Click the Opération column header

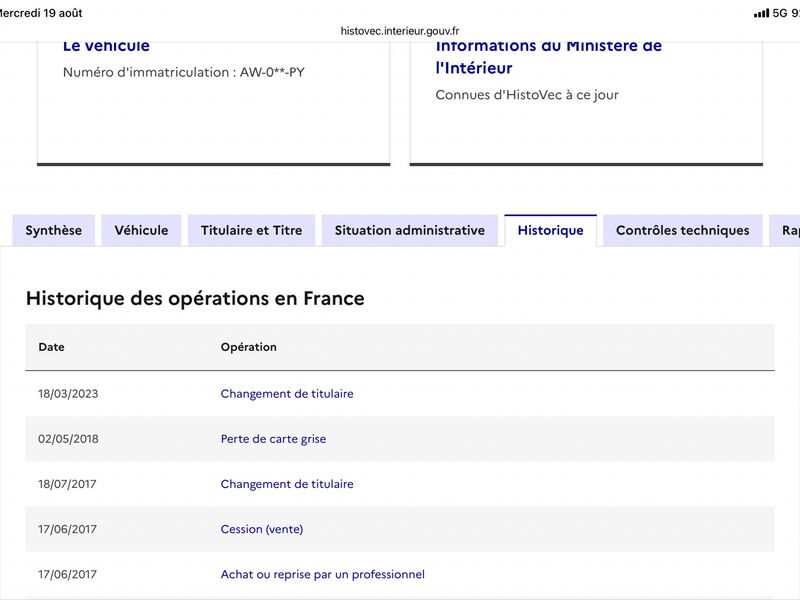pyautogui.click(x=248, y=347)
